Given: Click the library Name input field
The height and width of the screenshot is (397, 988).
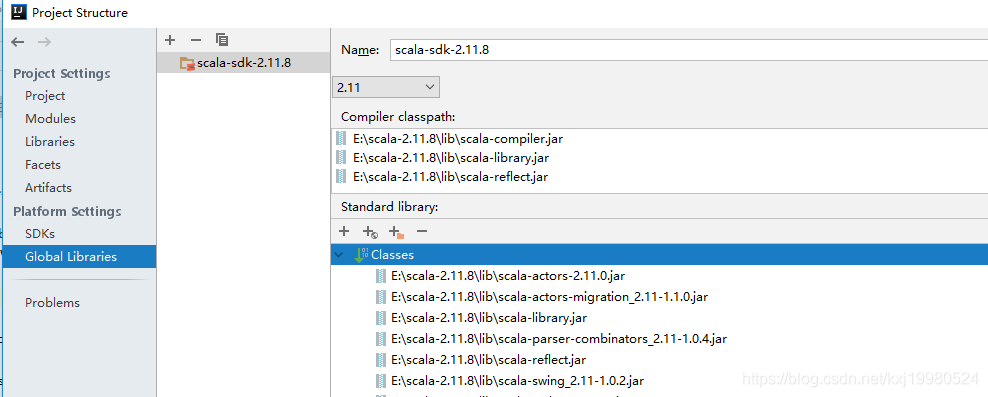Looking at the screenshot, I should click(x=689, y=50).
